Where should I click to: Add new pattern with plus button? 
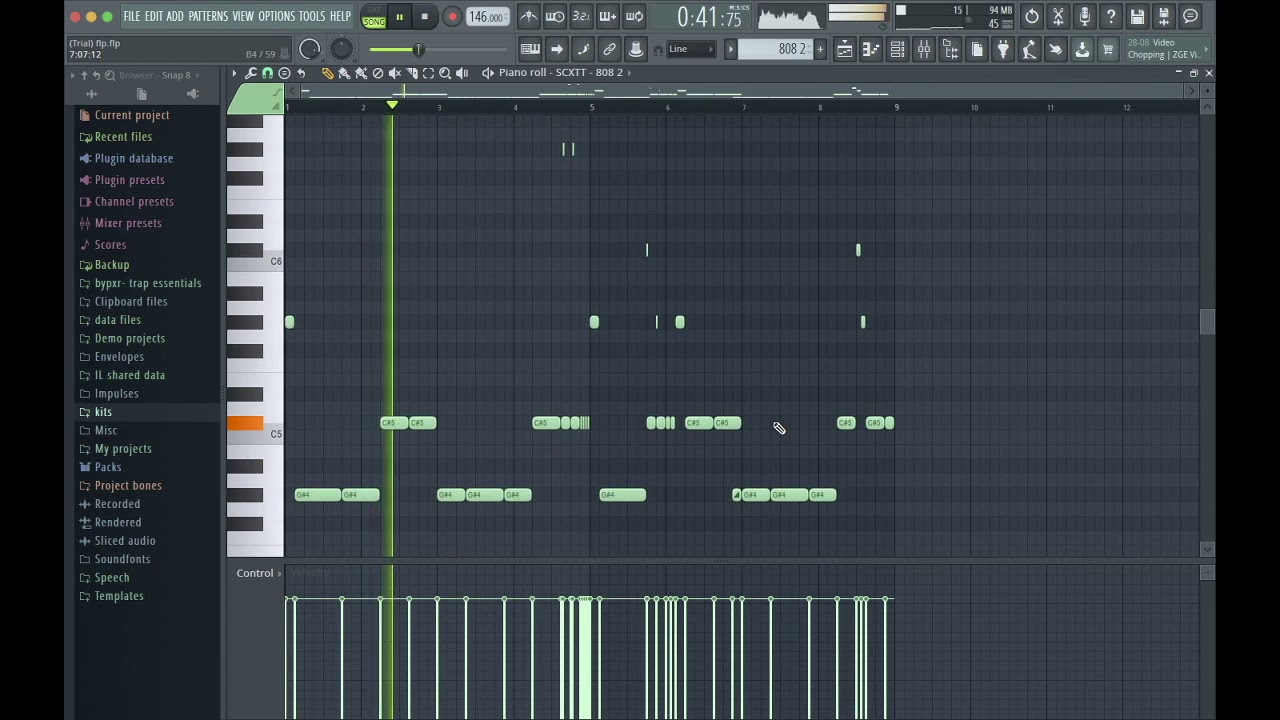pos(820,50)
